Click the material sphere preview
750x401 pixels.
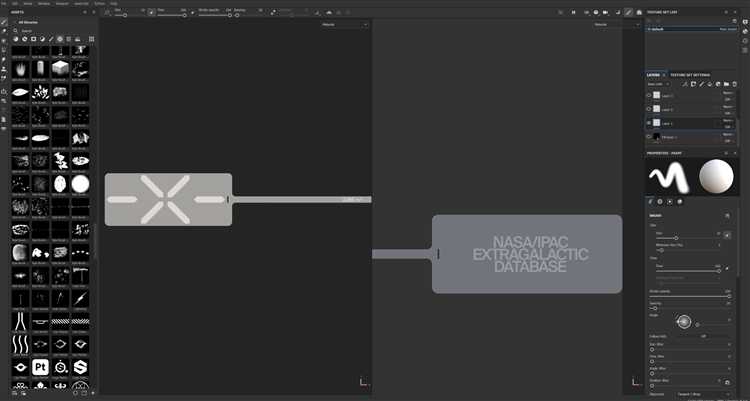tap(716, 176)
